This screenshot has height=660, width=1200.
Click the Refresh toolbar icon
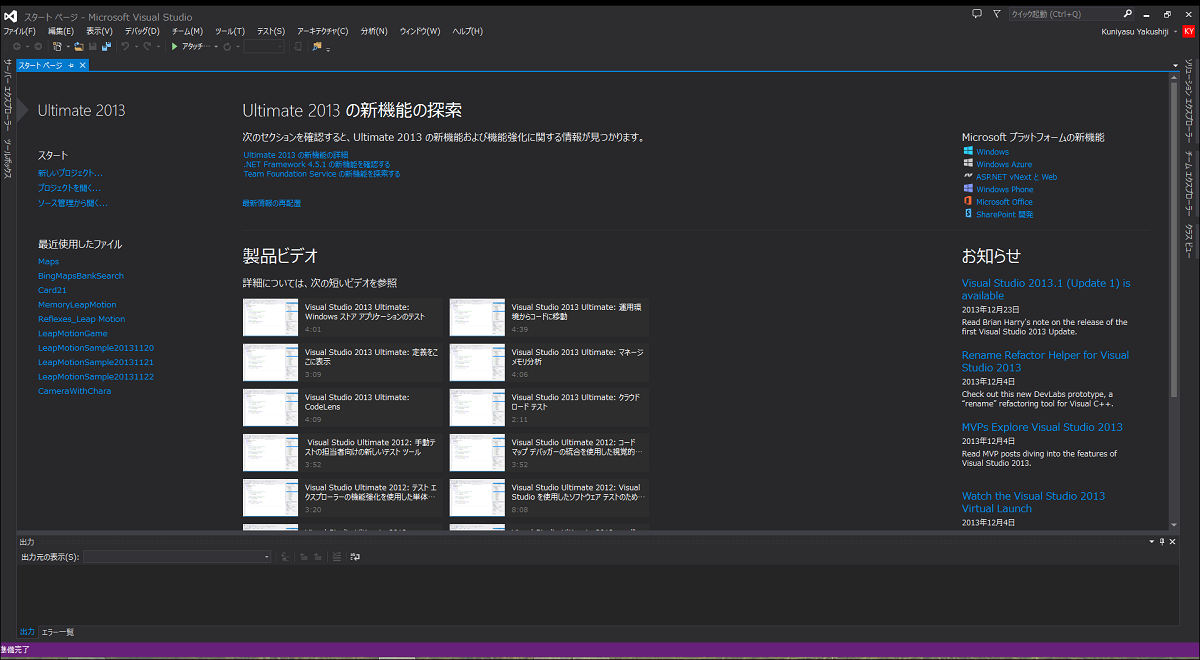click(x=228, y=47)
